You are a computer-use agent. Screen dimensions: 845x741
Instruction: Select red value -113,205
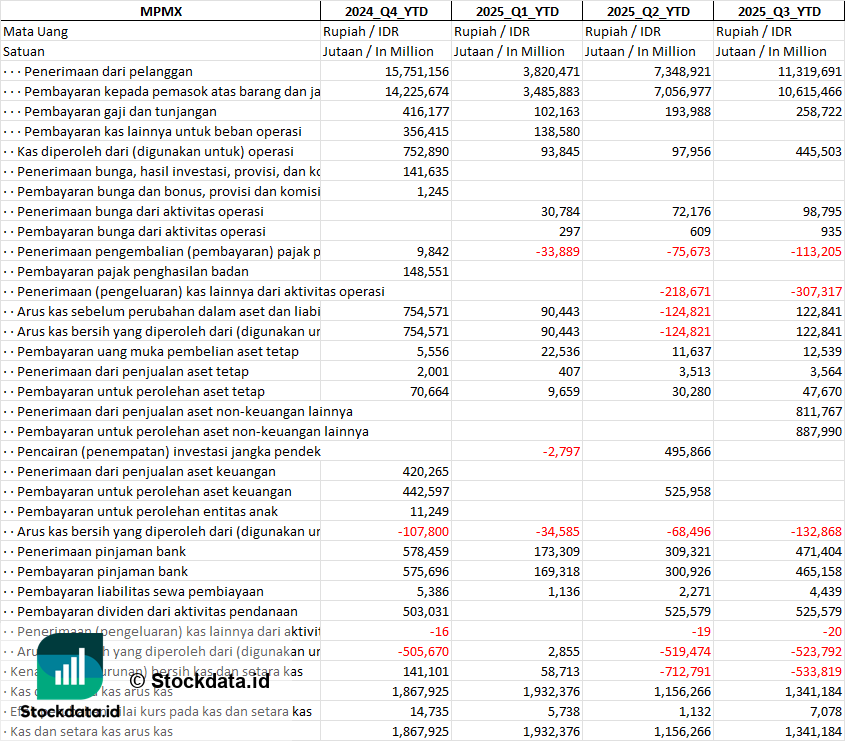point(816,252)
